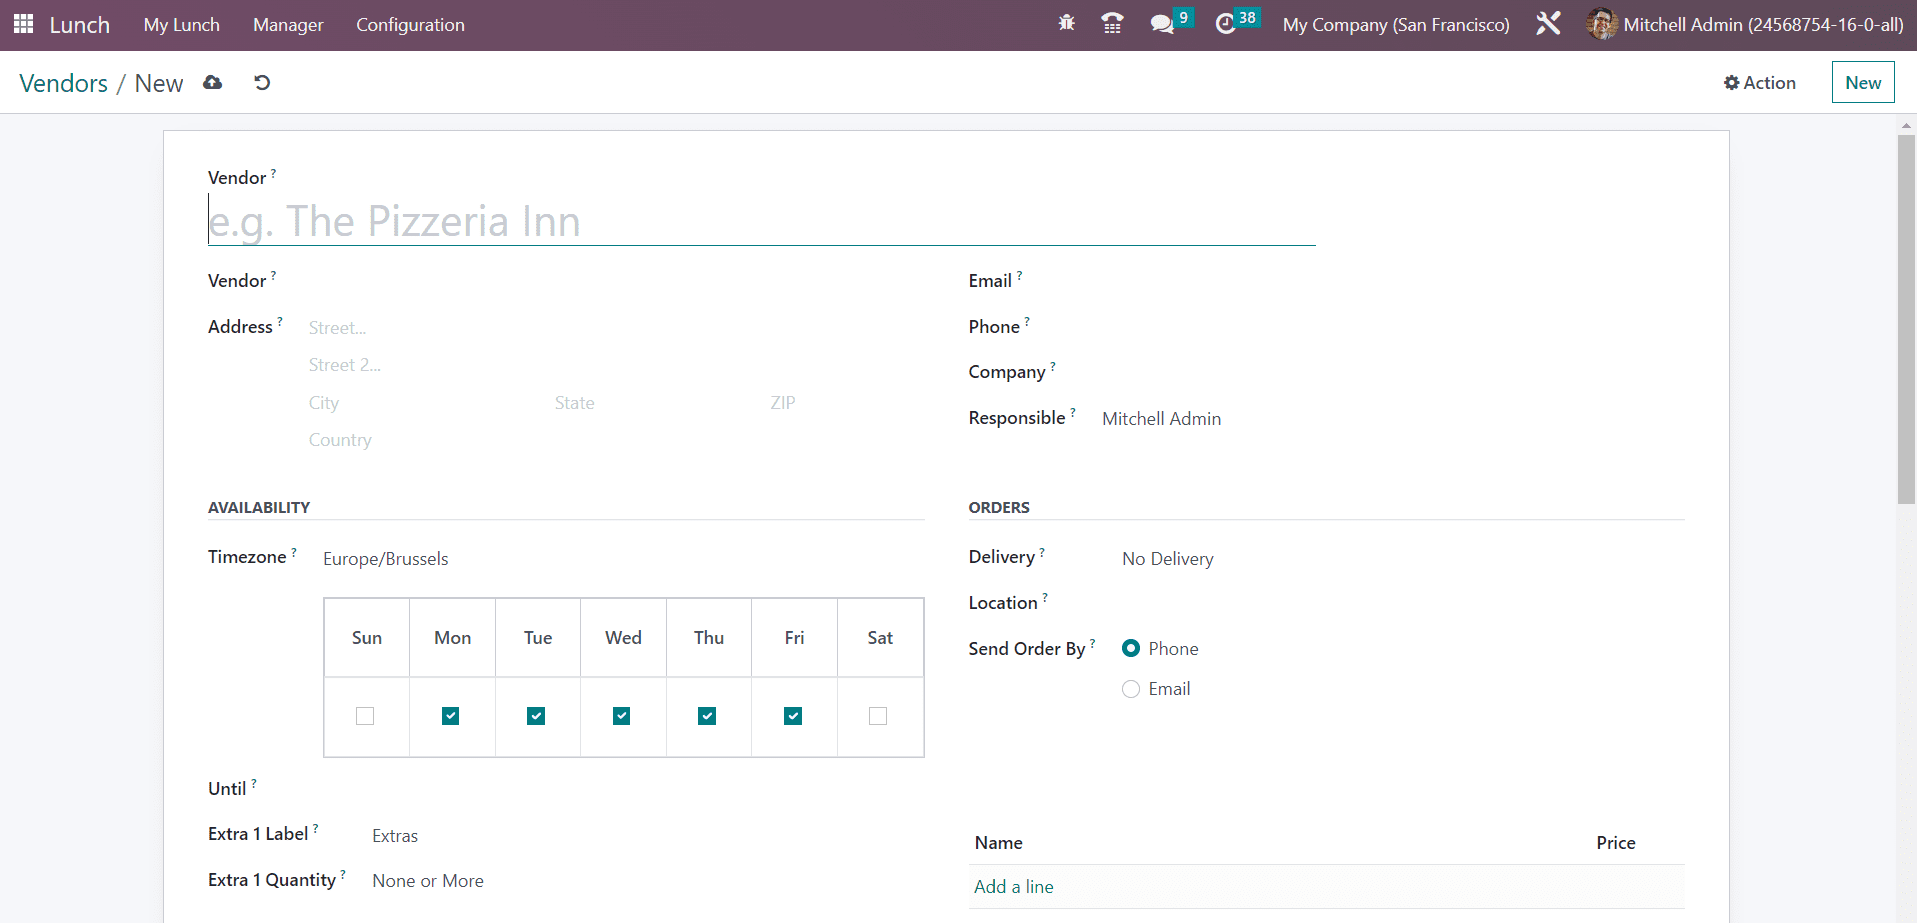Open the Location selection field
This screenshot has height=923, width=1917.
coord(1403,603)
